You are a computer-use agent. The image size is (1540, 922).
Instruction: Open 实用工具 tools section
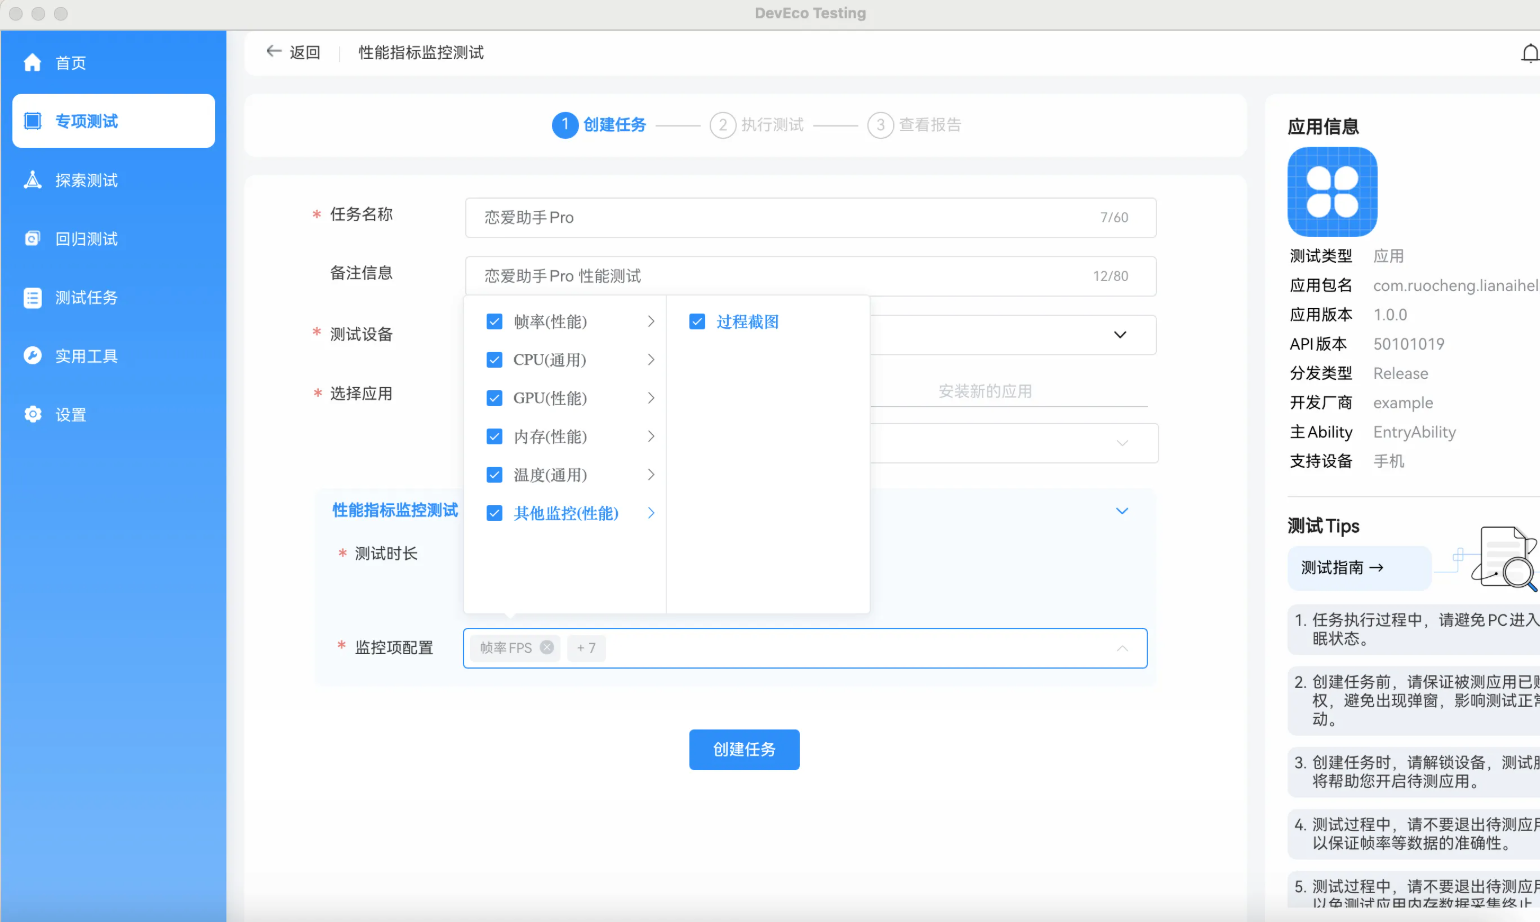tap(80, 355)
